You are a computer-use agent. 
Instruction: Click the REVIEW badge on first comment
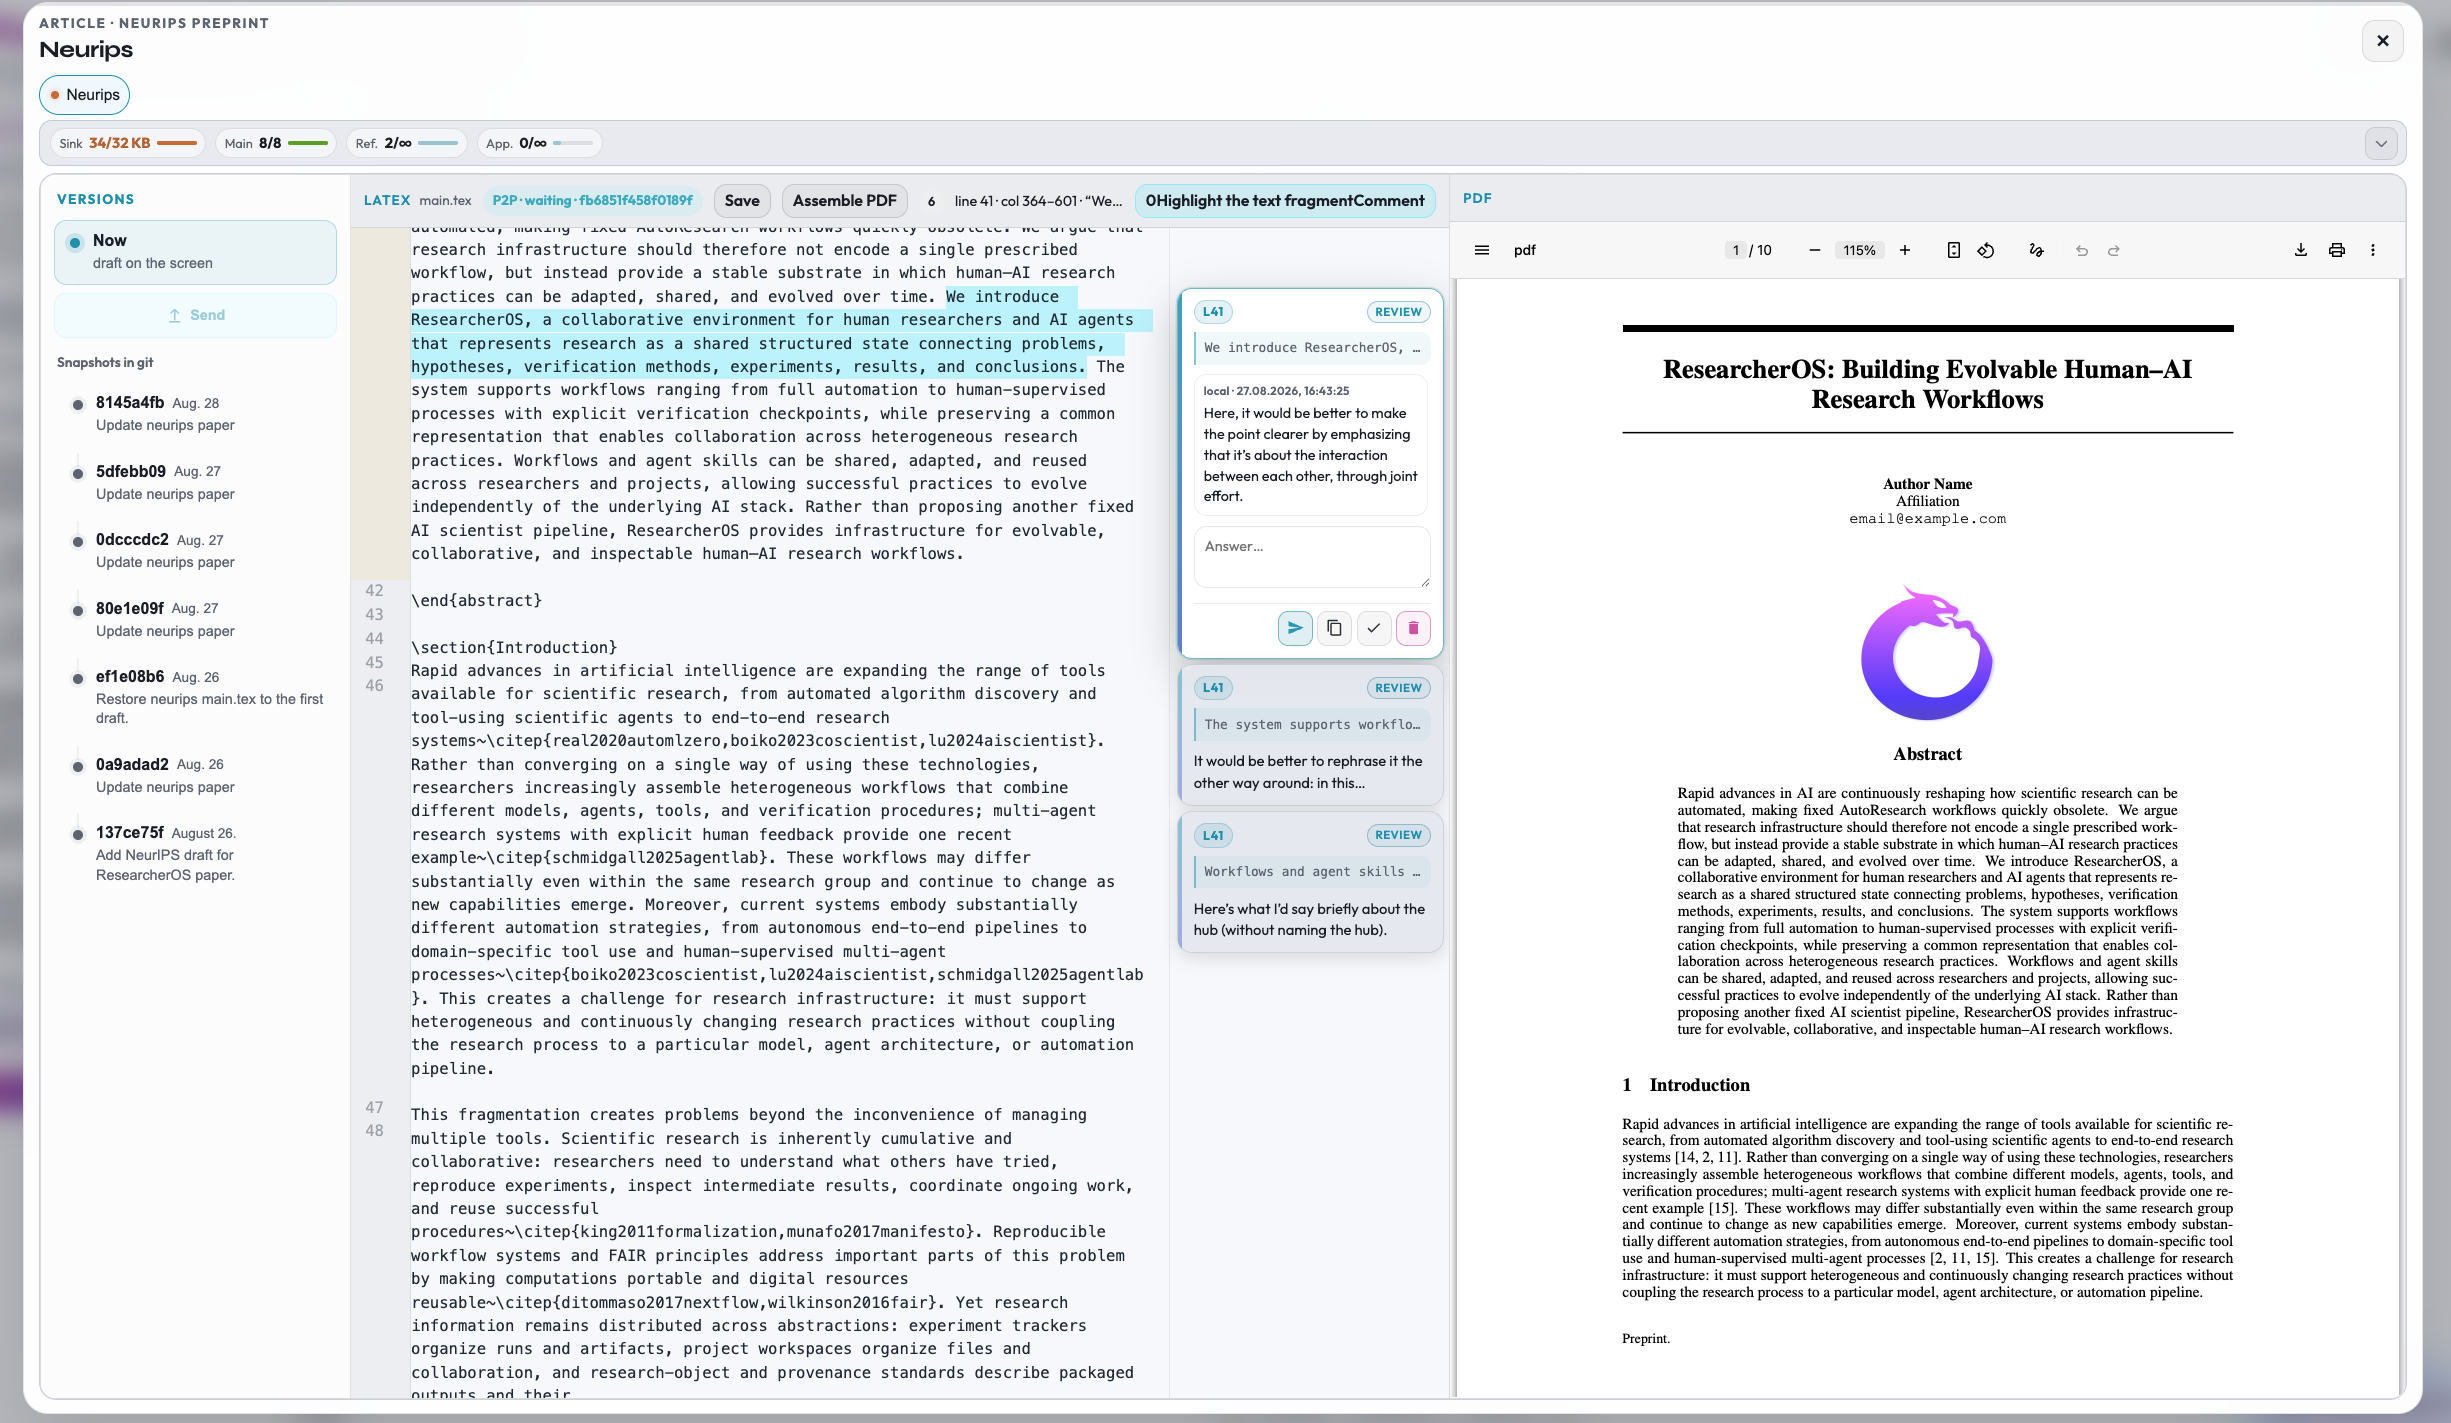[1398, 312]
